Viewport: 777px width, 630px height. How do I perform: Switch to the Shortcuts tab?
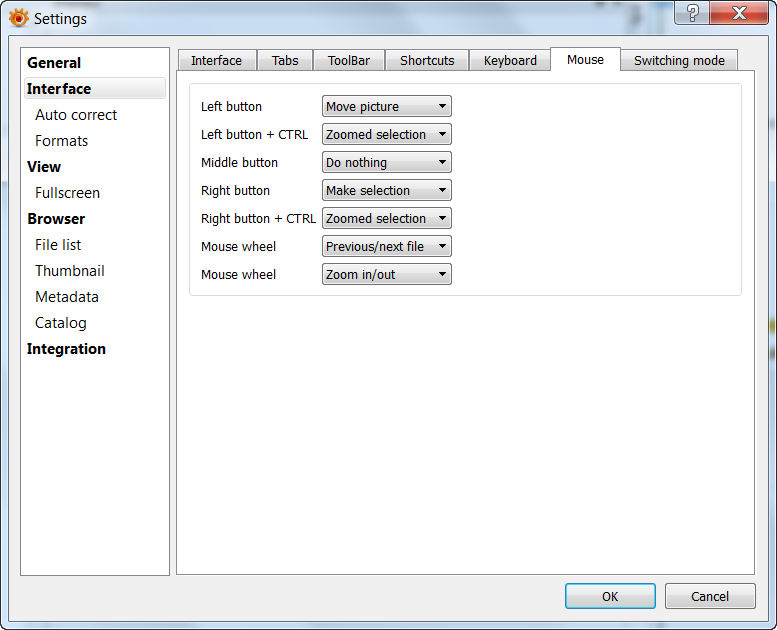point(427,60)
